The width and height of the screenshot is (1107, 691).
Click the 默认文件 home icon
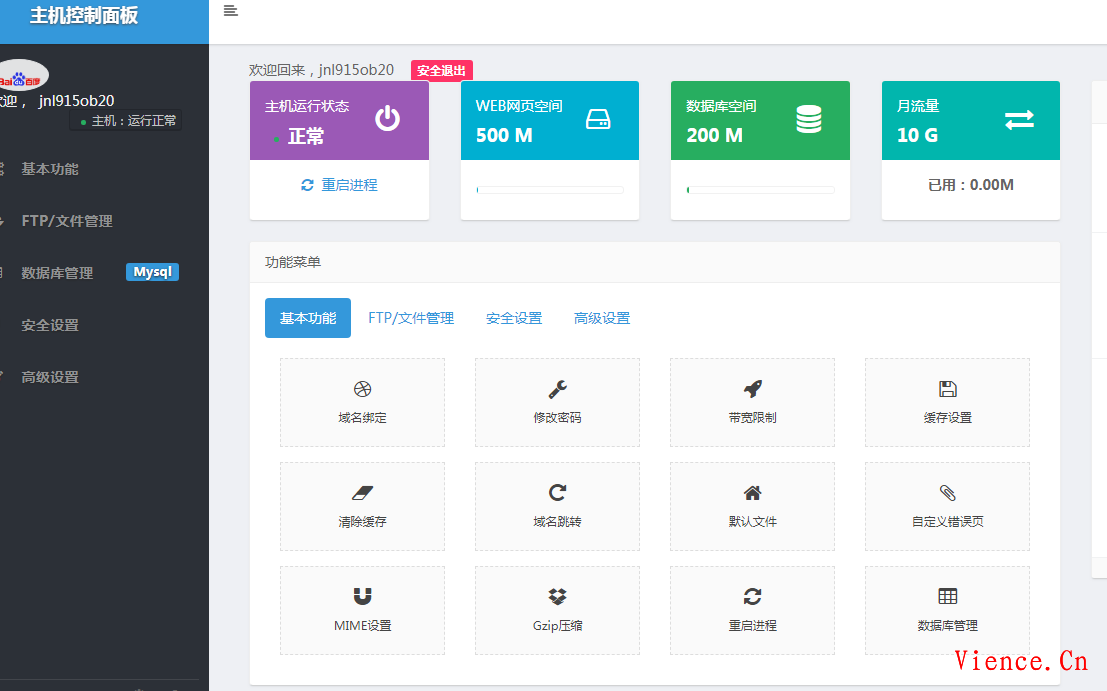[752, 493]
